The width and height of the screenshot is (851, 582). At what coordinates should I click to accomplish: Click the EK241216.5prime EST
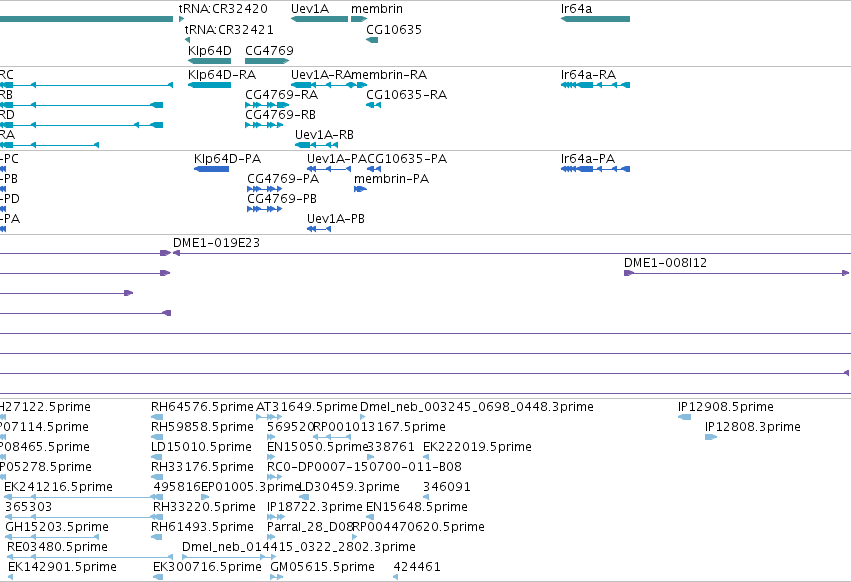pyautogui.click(x=84, y=497)
